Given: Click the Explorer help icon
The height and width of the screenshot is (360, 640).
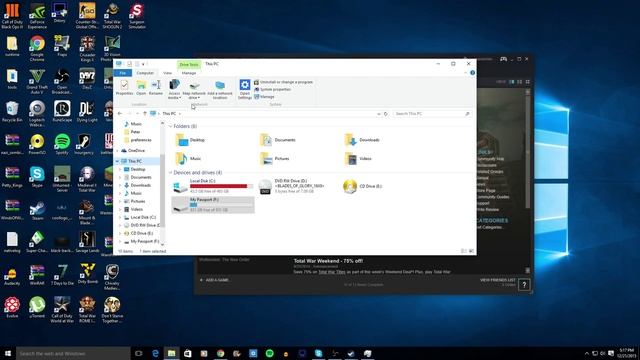Looking at the screenshot, I should click(472, 73).
